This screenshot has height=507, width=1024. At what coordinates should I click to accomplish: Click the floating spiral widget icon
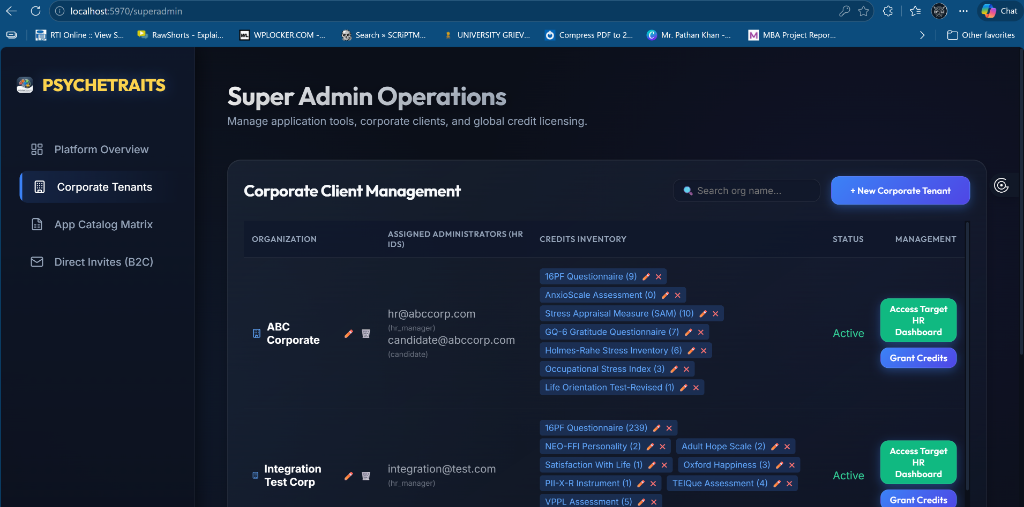pos(1000,186)
